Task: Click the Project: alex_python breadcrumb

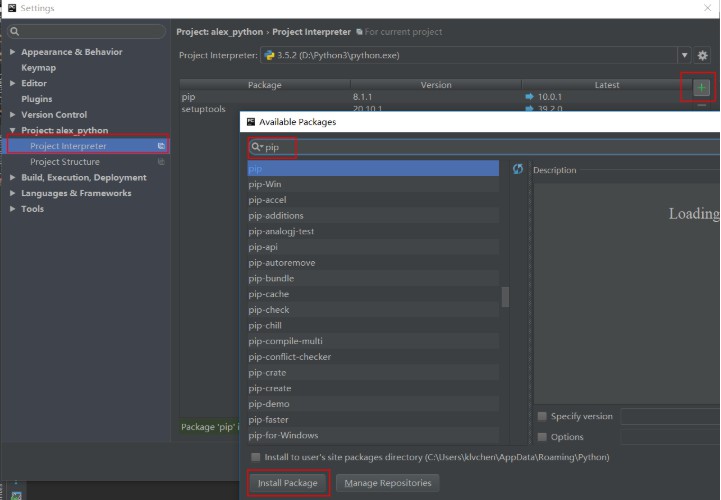Action: click(220, 32)
